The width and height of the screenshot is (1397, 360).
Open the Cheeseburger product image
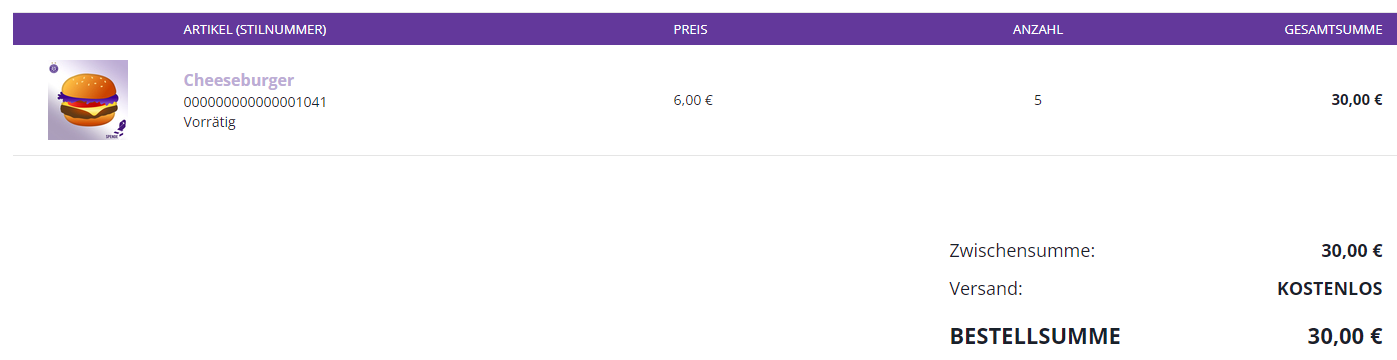pyautogui.click(x=88, y=100)
